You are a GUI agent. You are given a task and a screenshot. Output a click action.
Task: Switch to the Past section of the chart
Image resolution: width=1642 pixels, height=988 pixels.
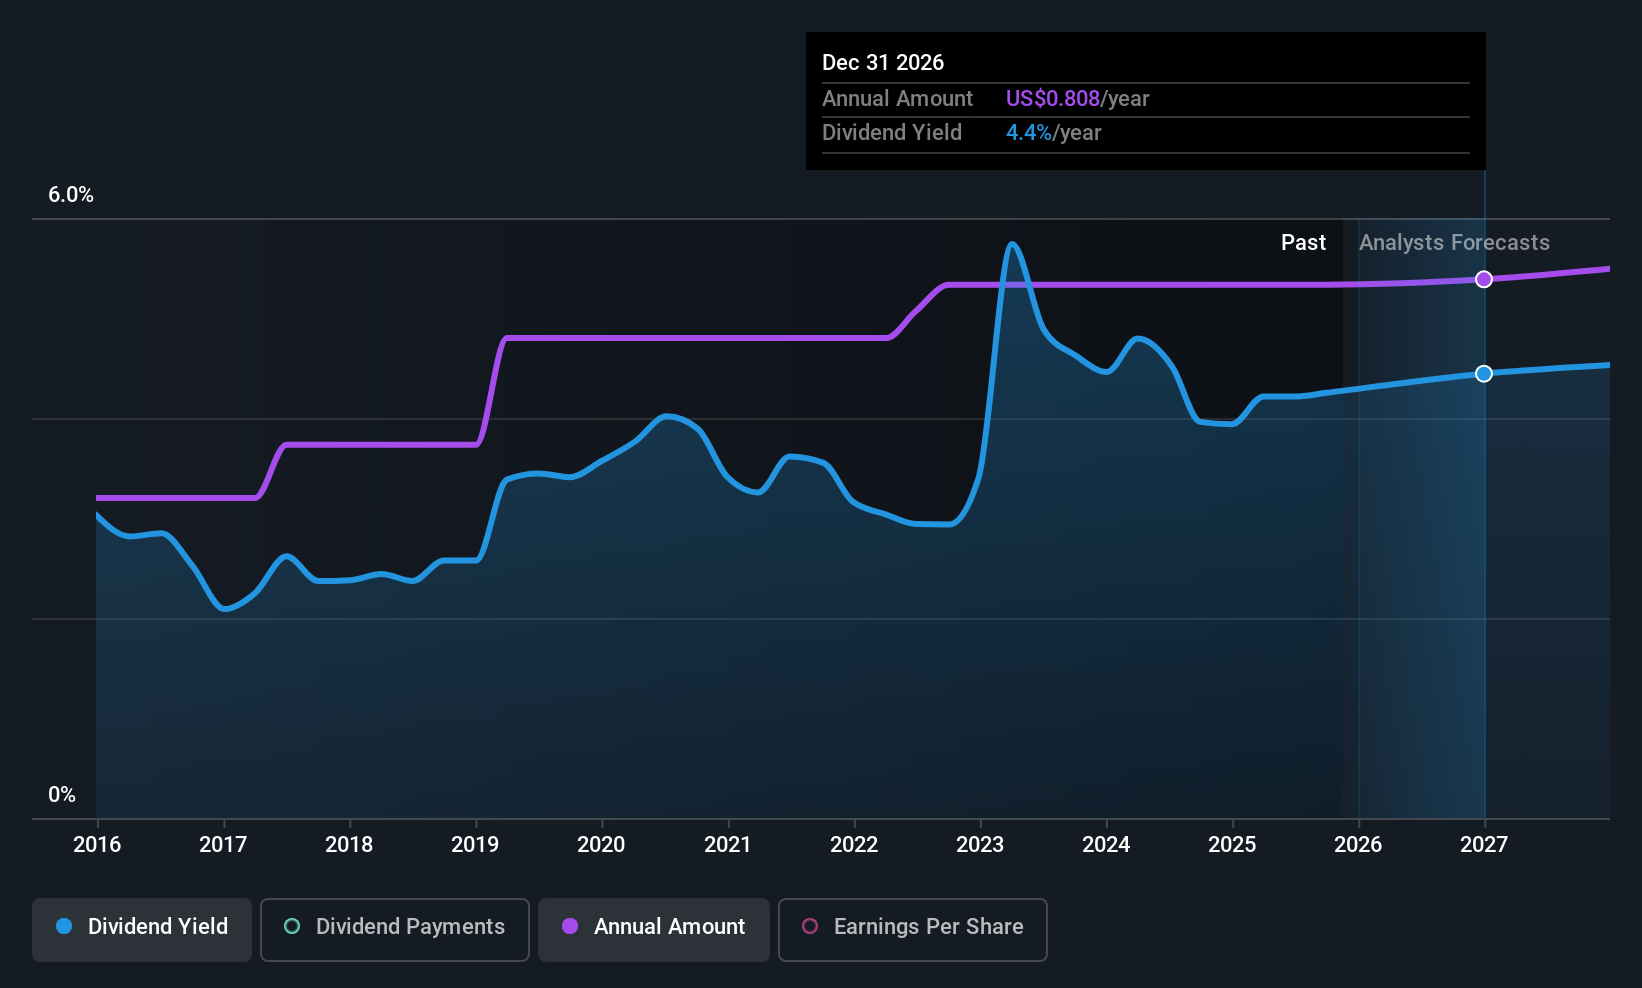tap(1304, 242)
